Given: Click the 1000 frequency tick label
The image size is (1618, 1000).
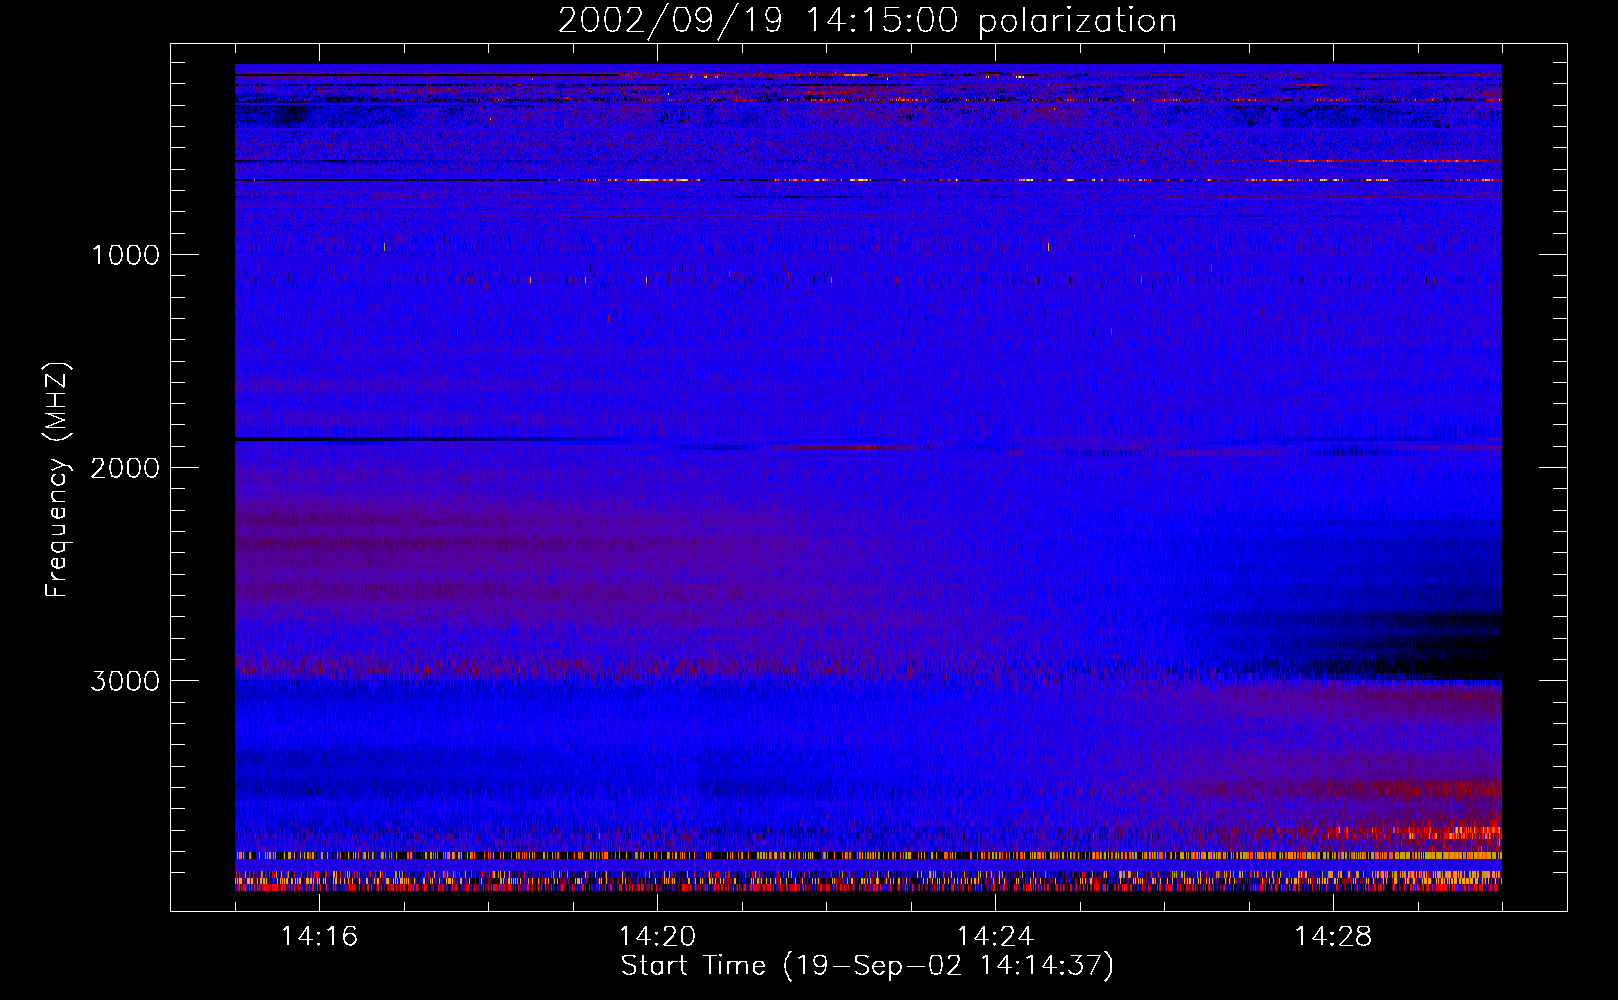Looking at the screenshot, I should (125, 255).
